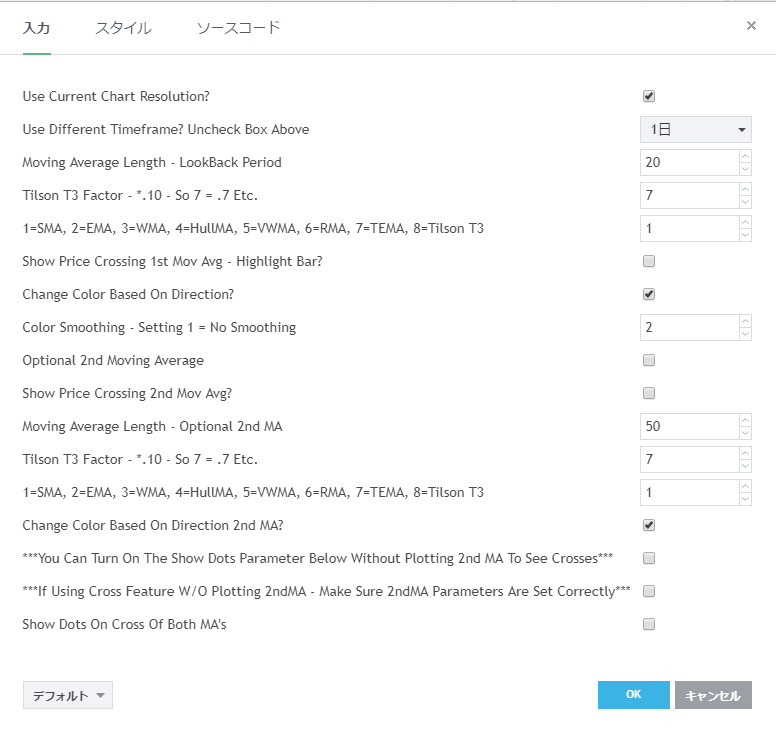Disable Change Color Based On Direction 2nd MA
776x734 pixels.
tap(649, 525)
